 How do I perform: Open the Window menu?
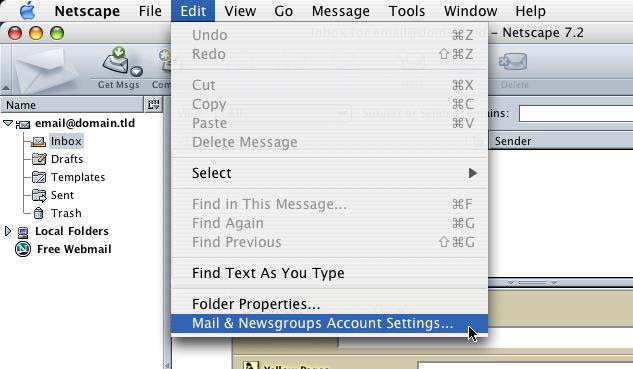click(x=470, y=11)
